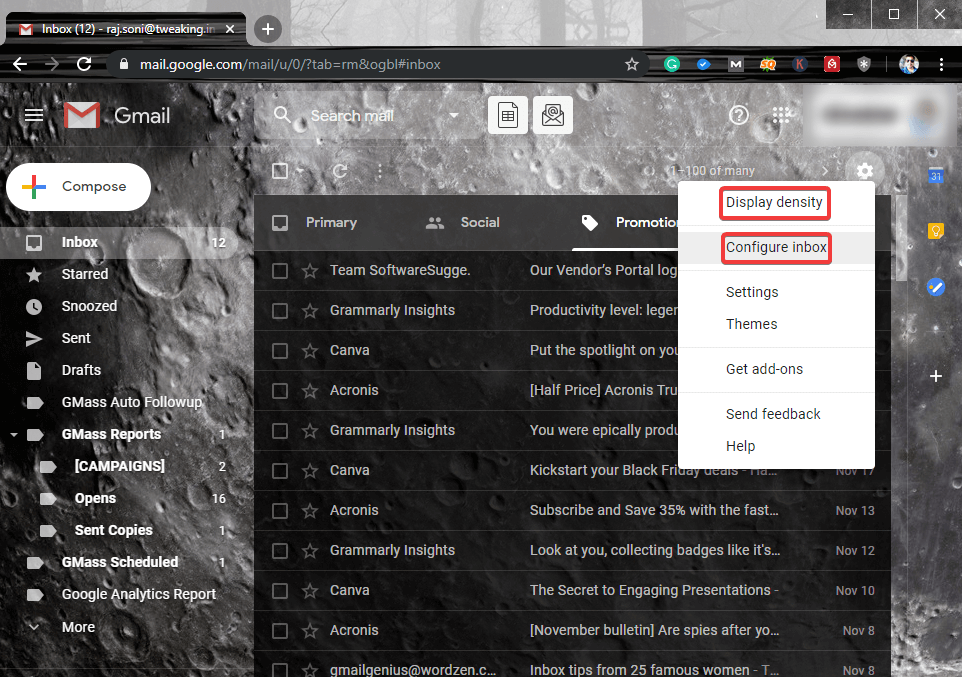Open the main navigation hamburger menu
Viewport: 962px width, 677px height.
(x=33, y=114)
